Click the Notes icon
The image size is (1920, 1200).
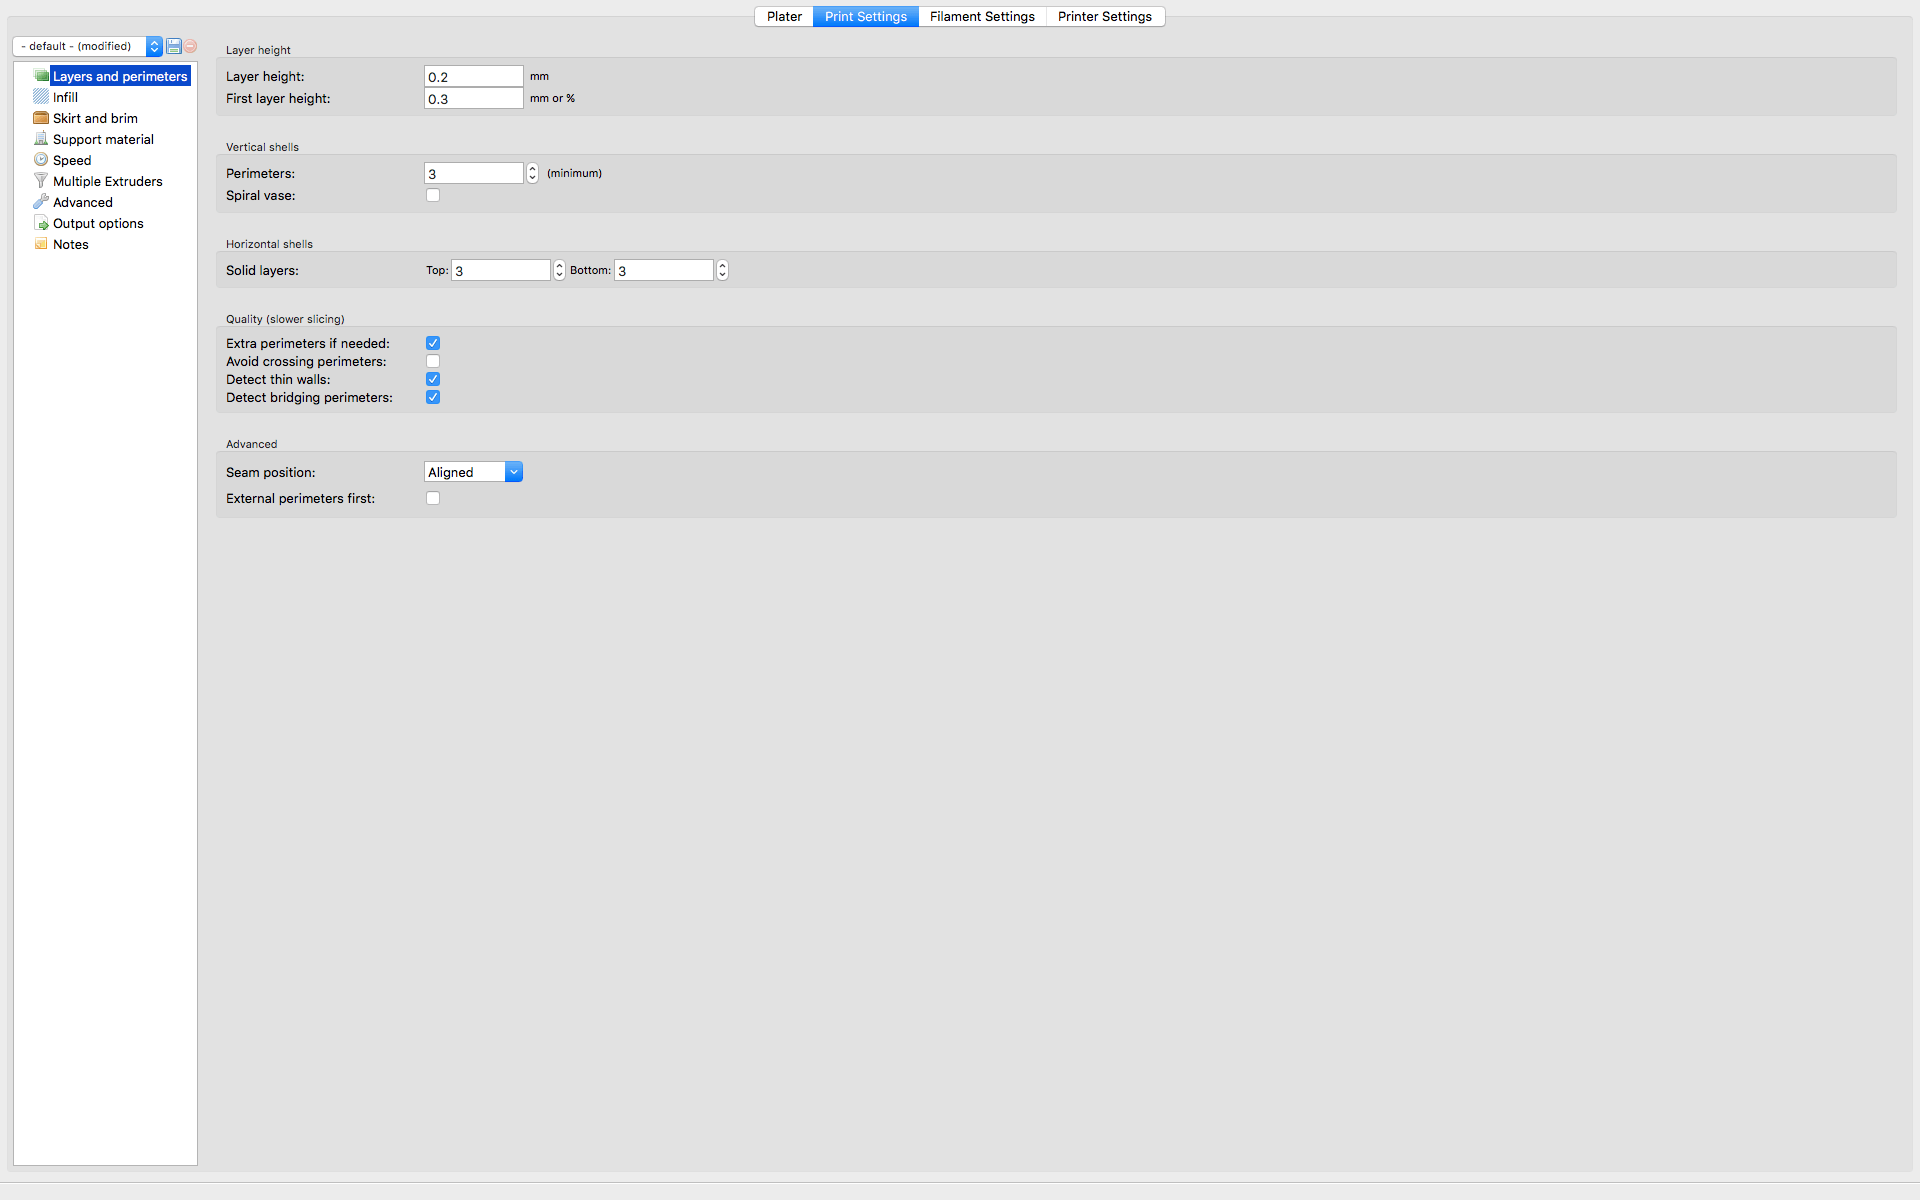(x=41, y=244)
